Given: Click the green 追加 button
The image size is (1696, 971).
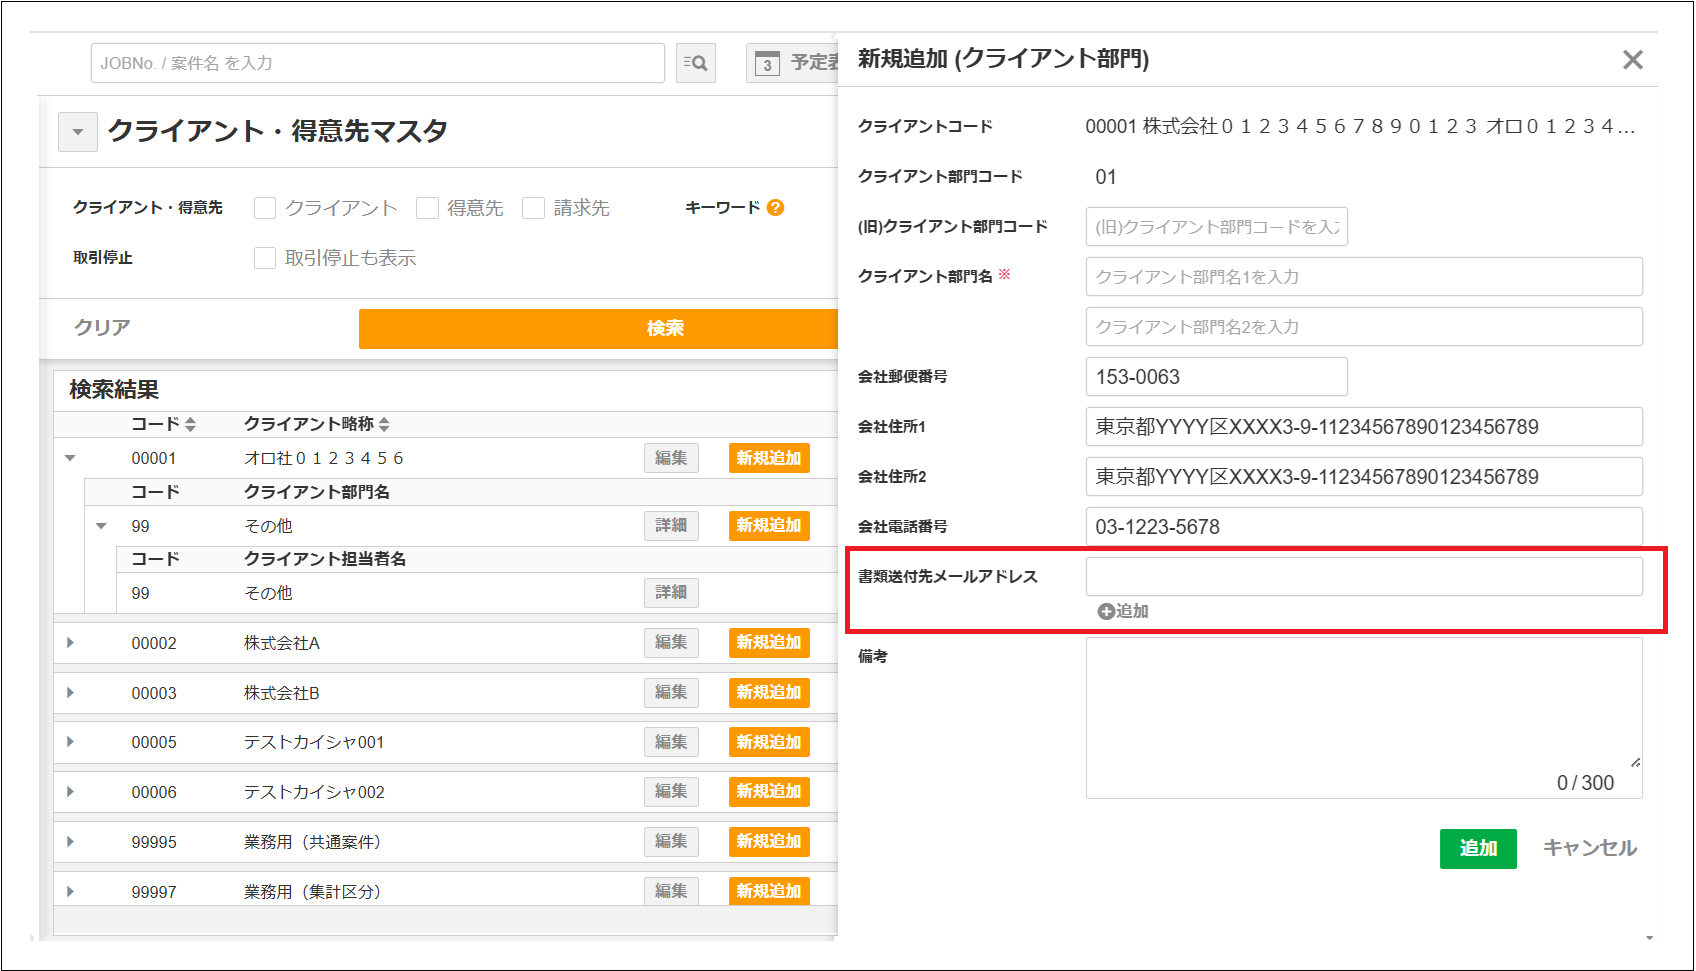Looking at the screenshot, I should point(1477,849).
